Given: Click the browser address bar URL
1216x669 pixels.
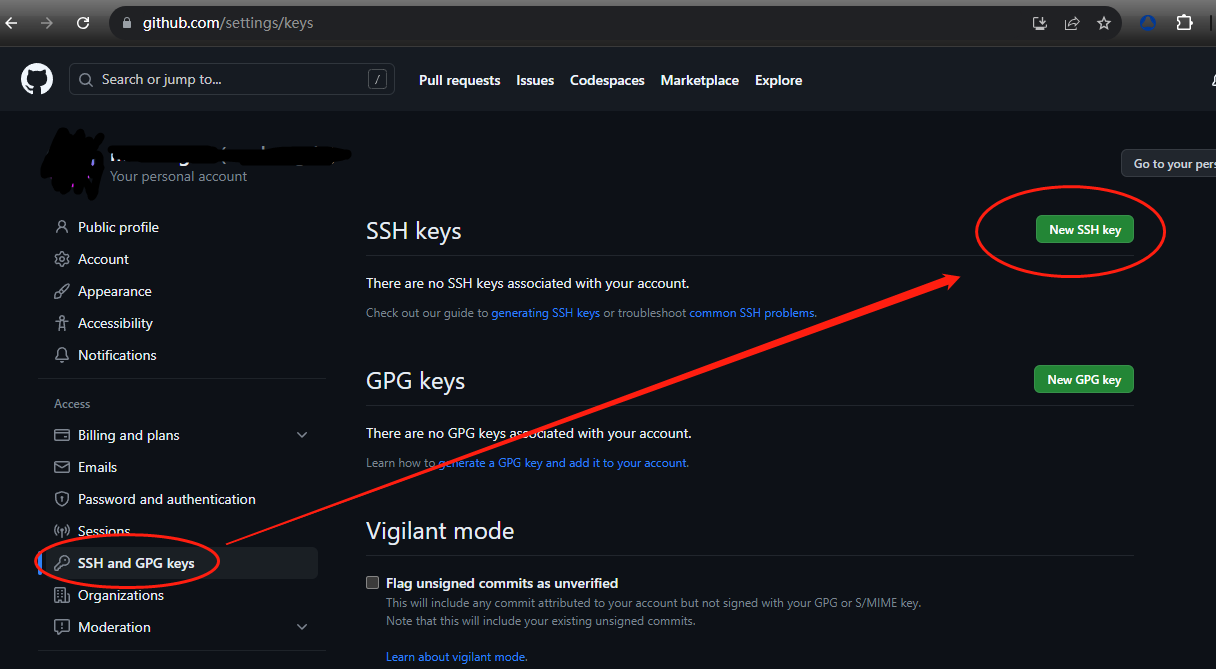Looking at the screenshot, I should click(228, 22).
